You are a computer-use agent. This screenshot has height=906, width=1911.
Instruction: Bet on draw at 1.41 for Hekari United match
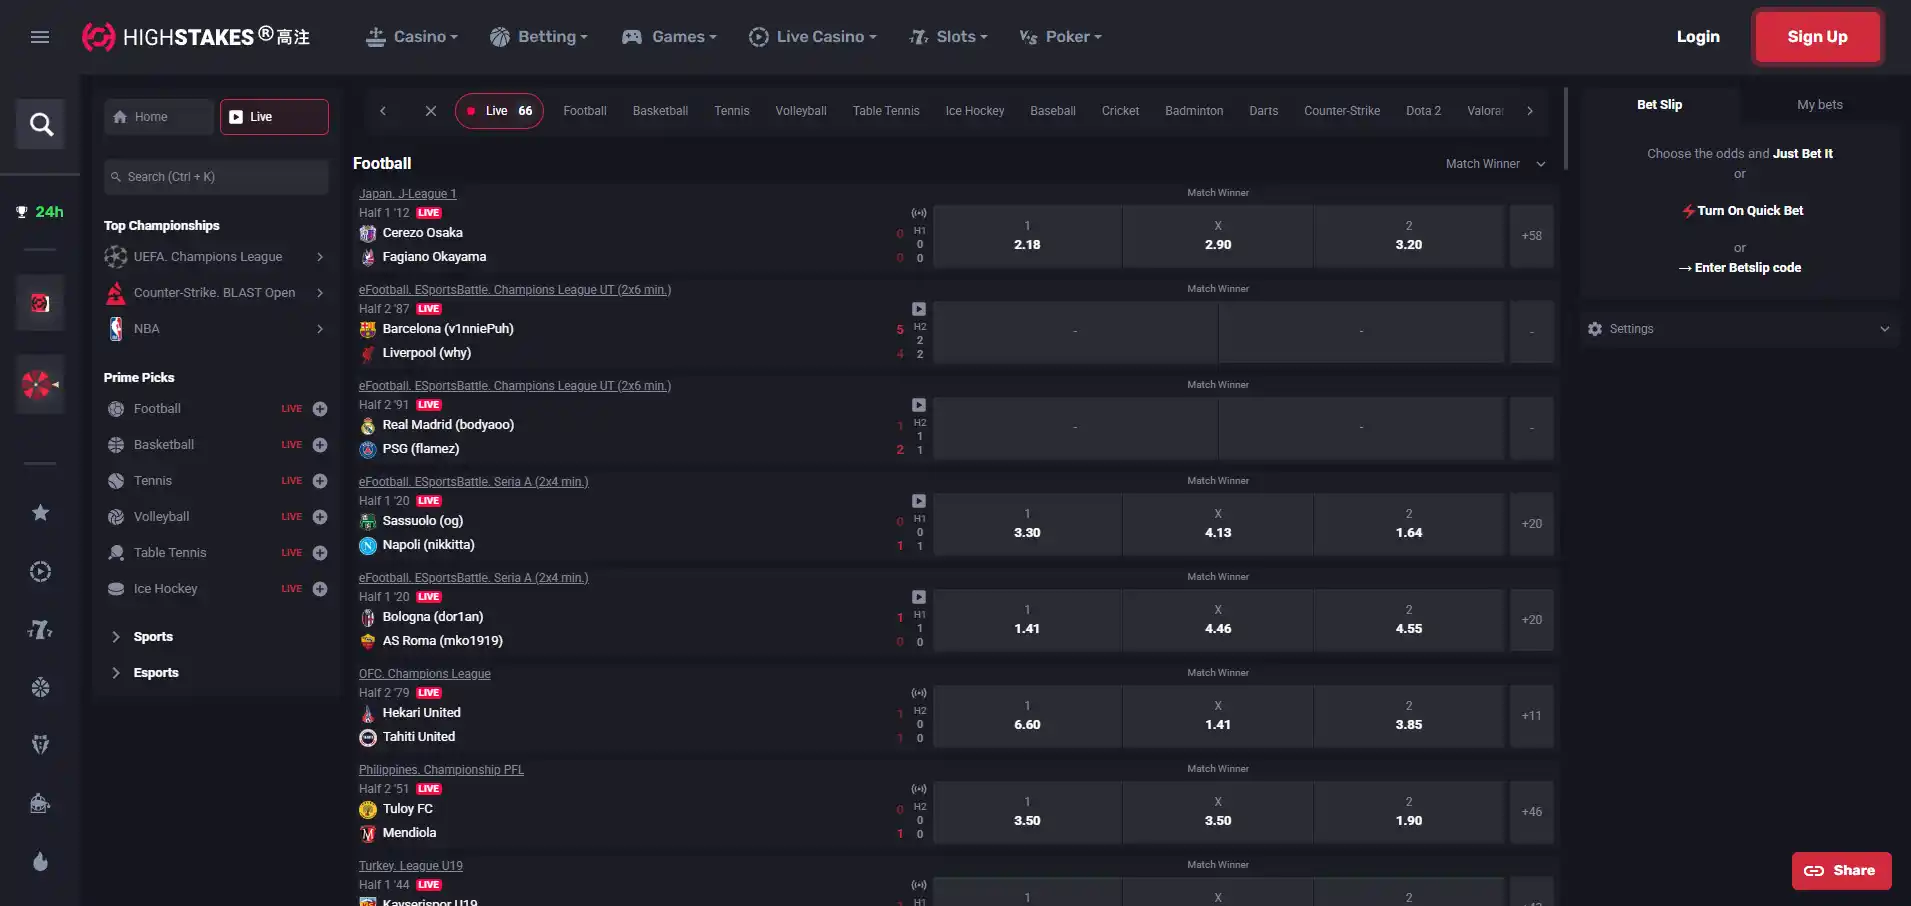click(1218, 716)
